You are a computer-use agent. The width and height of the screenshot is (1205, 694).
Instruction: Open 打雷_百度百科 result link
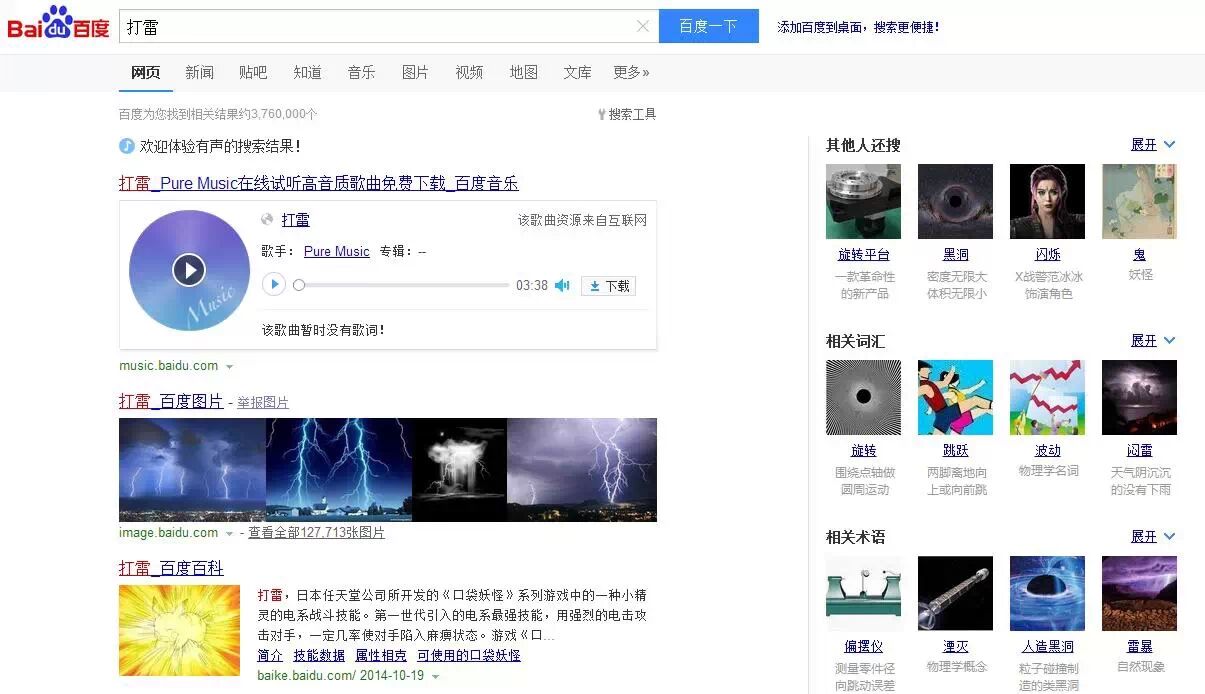click(171, 568)
